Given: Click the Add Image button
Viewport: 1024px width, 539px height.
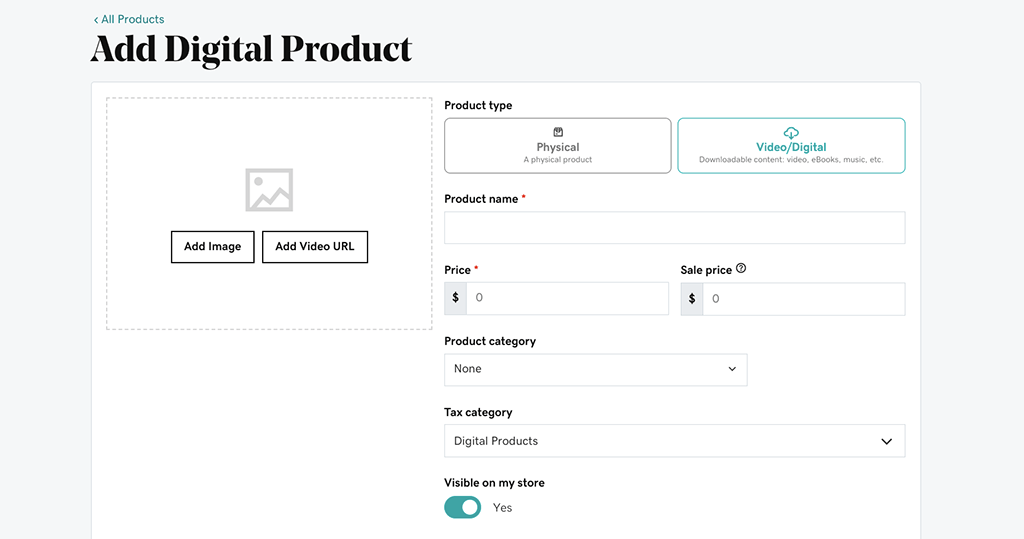Looking at the screenshot, I should pyautogui.click(x=212, y=247).
